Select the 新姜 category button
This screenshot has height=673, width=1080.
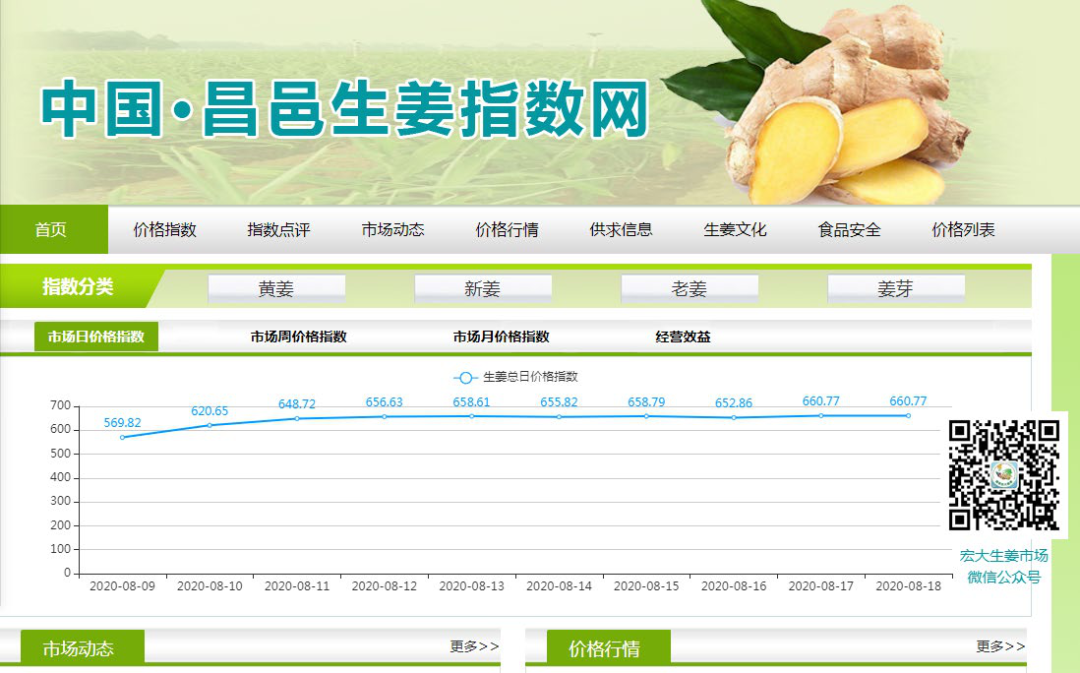[x=483, y=288]
